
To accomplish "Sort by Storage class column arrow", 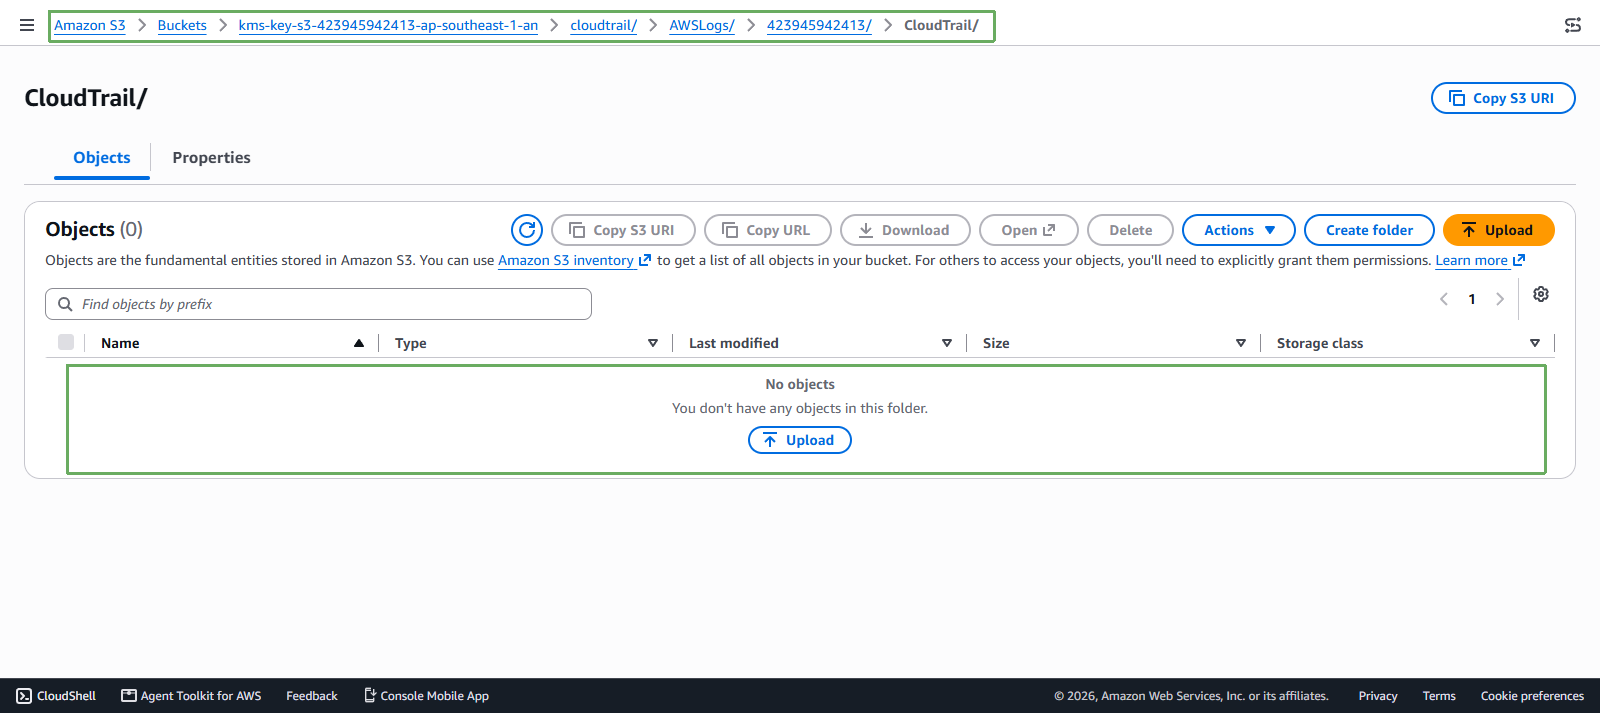I will (x=1535, y=343).
